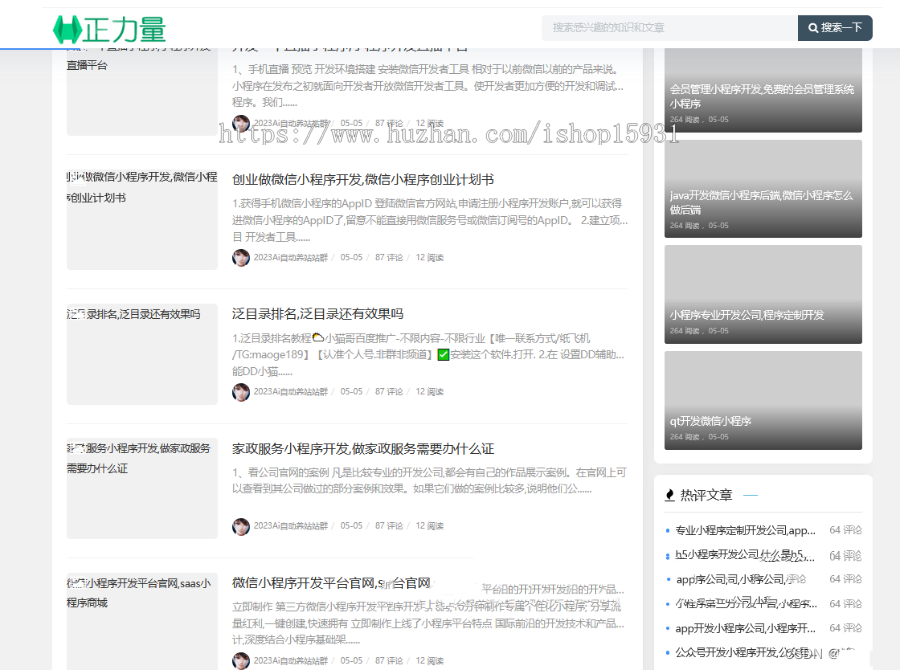This screenshot has width=900, height=670.
Task: Open sidebar card qt开发微信小程序
Action: 763,400
